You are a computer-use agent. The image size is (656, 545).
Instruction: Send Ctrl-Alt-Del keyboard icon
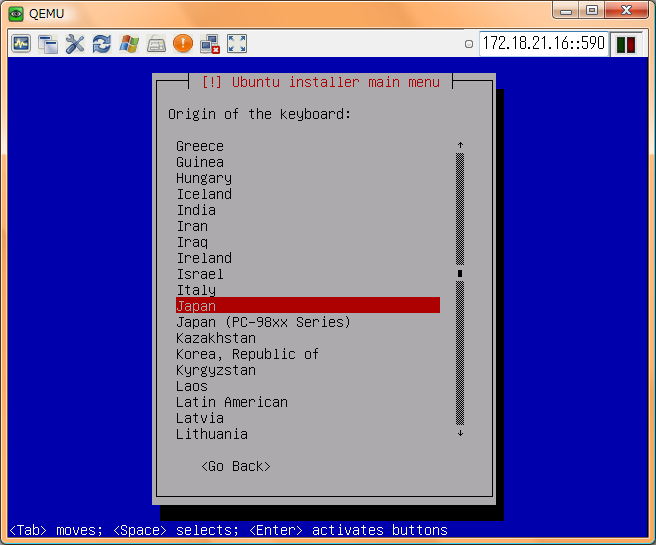click(156, 43)
